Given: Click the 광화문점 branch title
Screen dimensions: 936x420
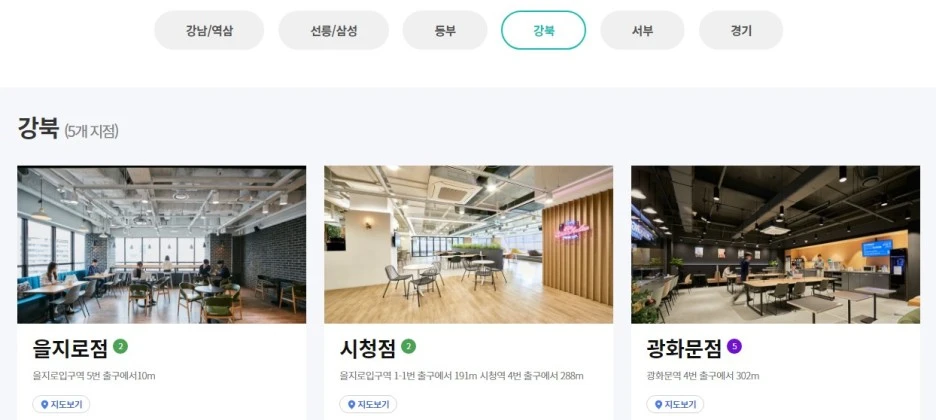Looking at the screenshot, I should pos(684,348).
